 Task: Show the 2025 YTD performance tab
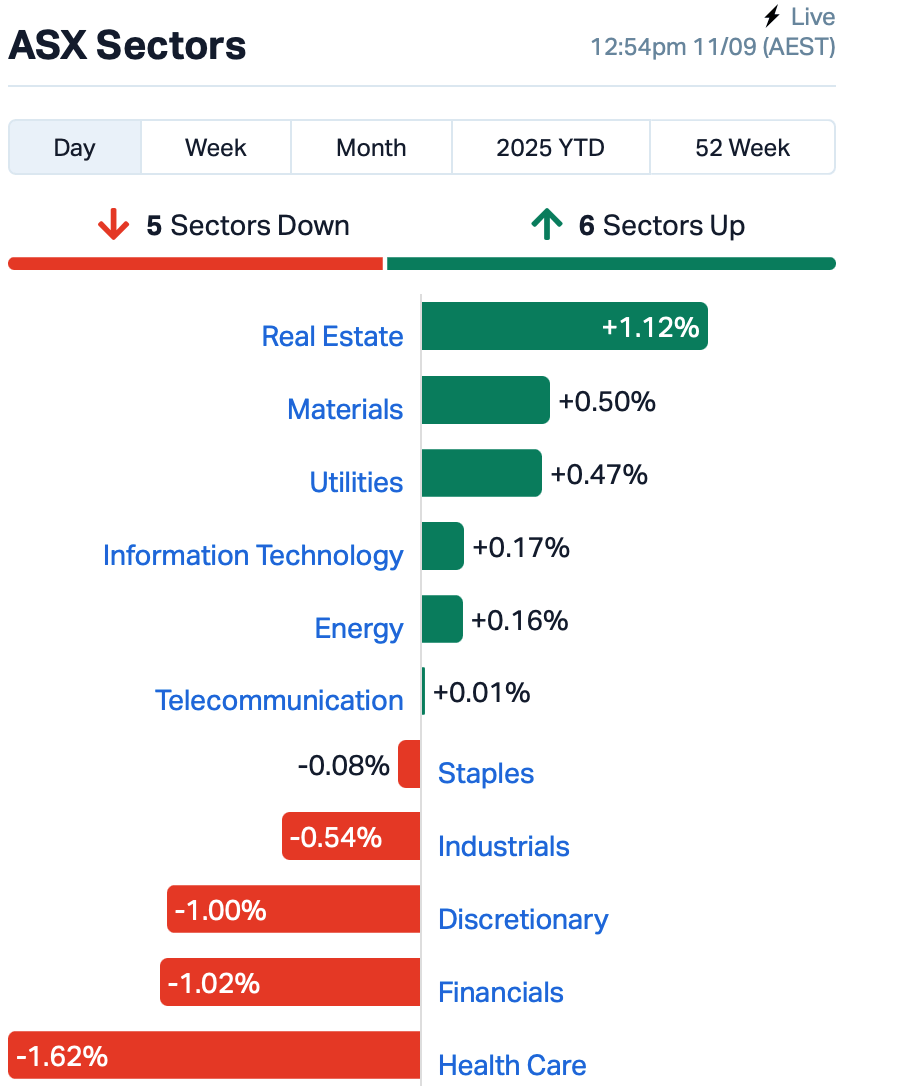tap(550, 148)
